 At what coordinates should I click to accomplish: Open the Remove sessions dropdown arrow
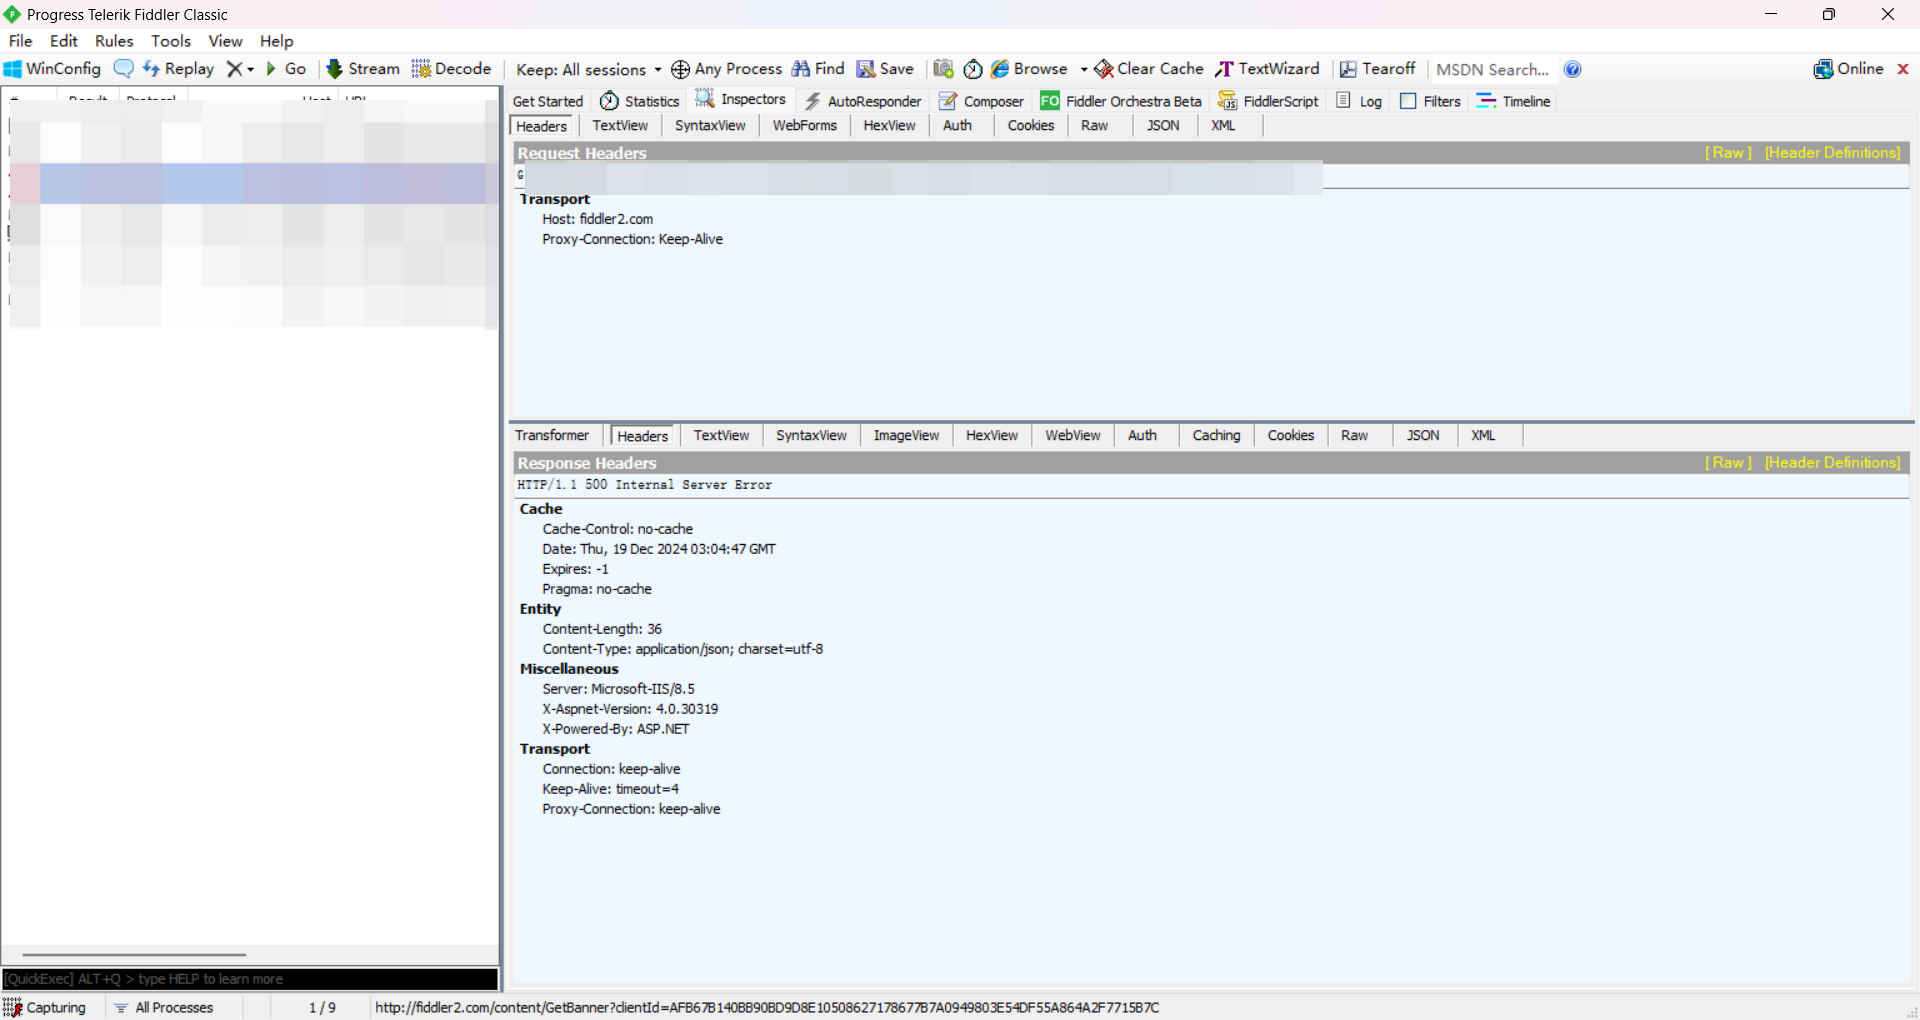pos(250,69)
